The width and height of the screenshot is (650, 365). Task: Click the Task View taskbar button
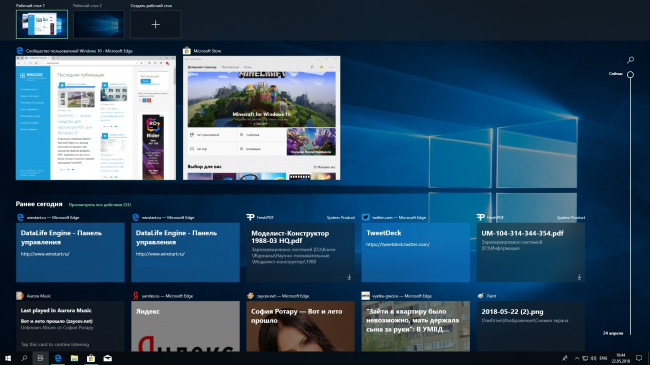(40, 358)
